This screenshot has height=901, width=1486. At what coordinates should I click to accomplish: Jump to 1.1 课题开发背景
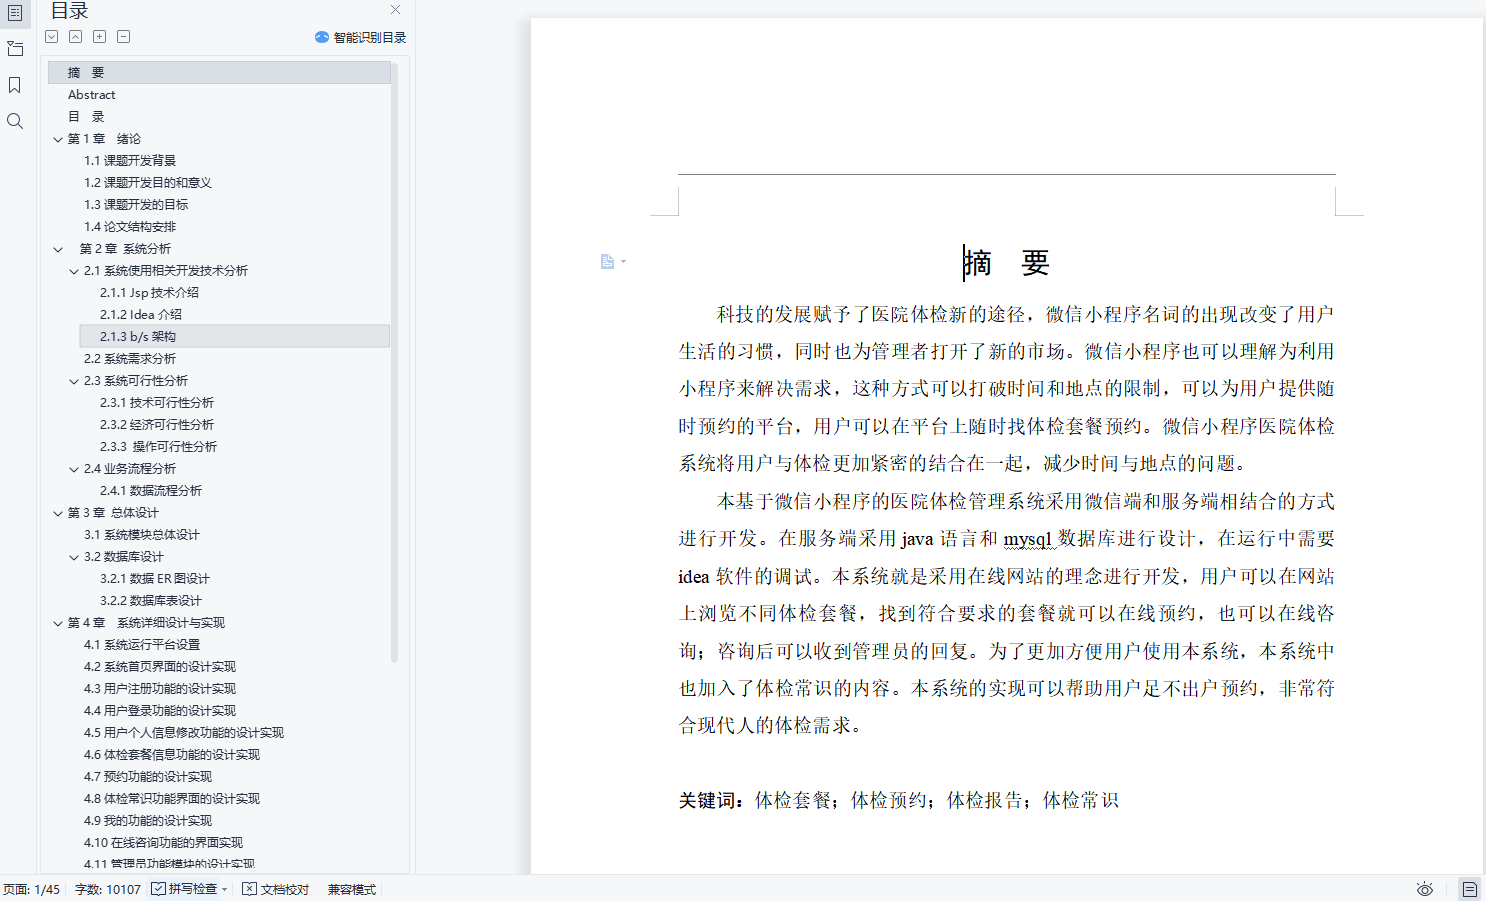pyautogui.click(x=130, y=161)
